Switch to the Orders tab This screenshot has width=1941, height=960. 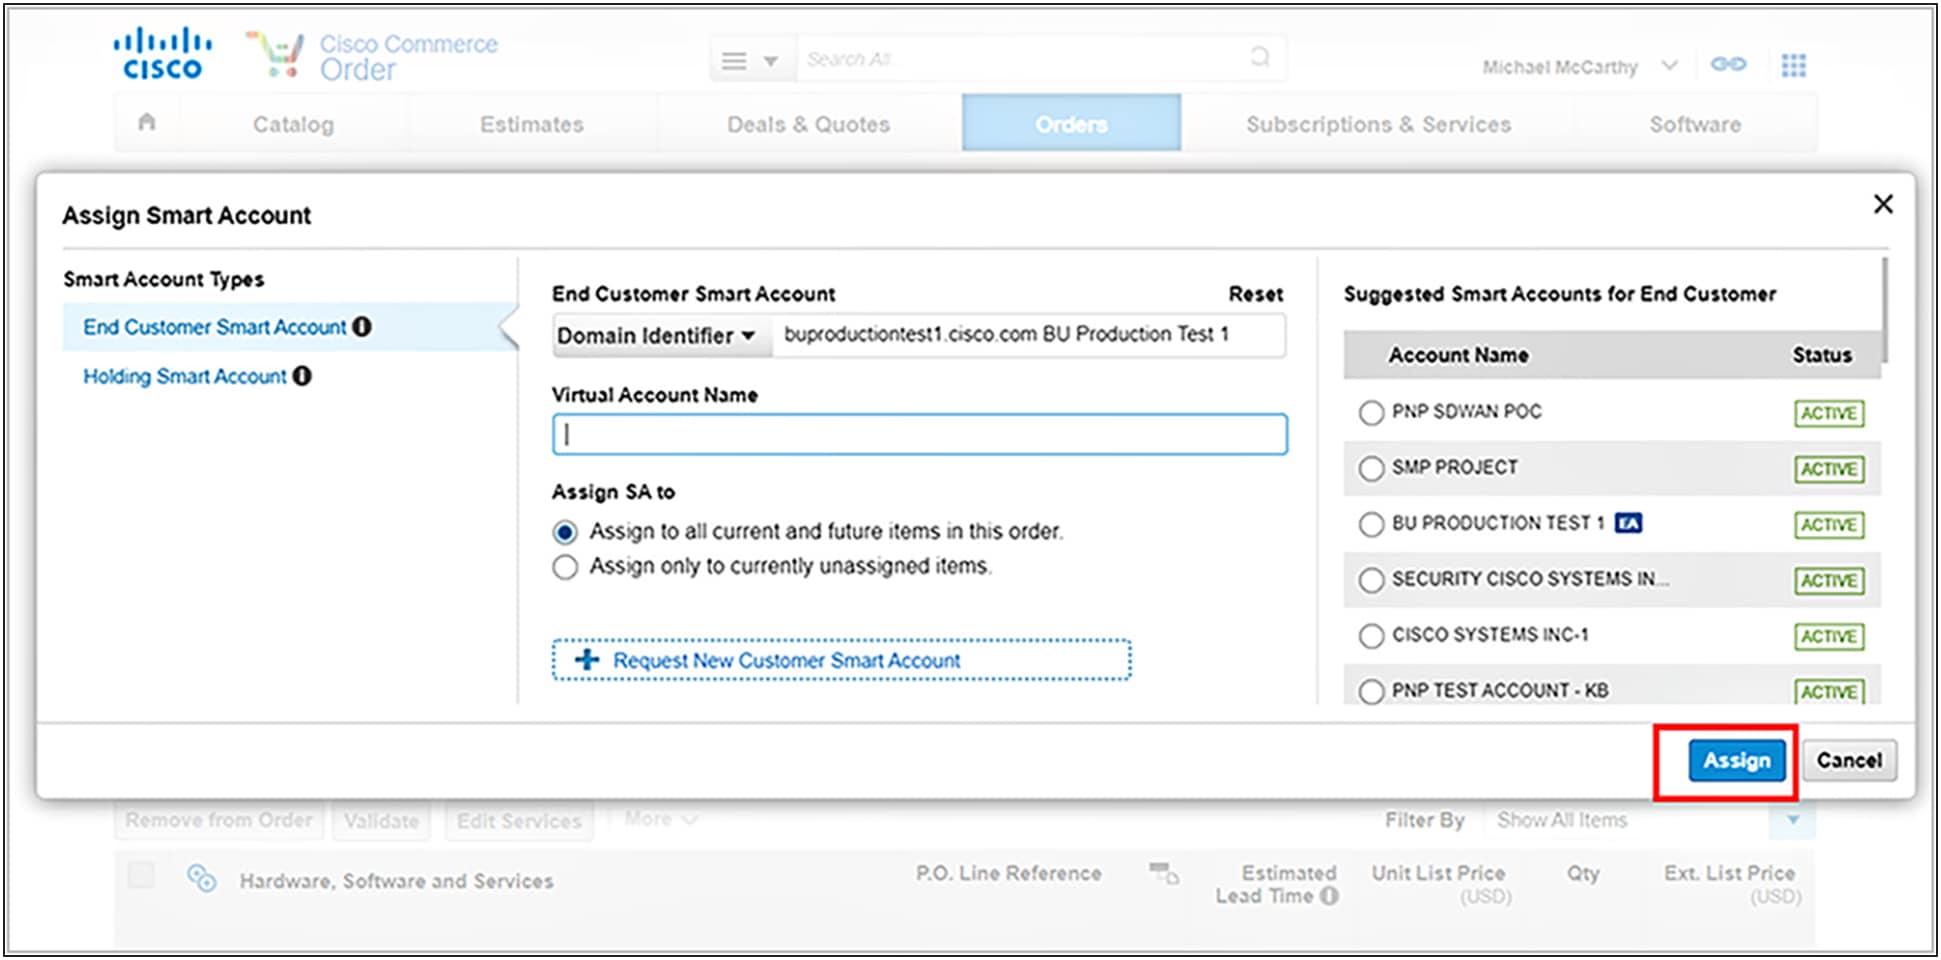tap(1070, 124)
